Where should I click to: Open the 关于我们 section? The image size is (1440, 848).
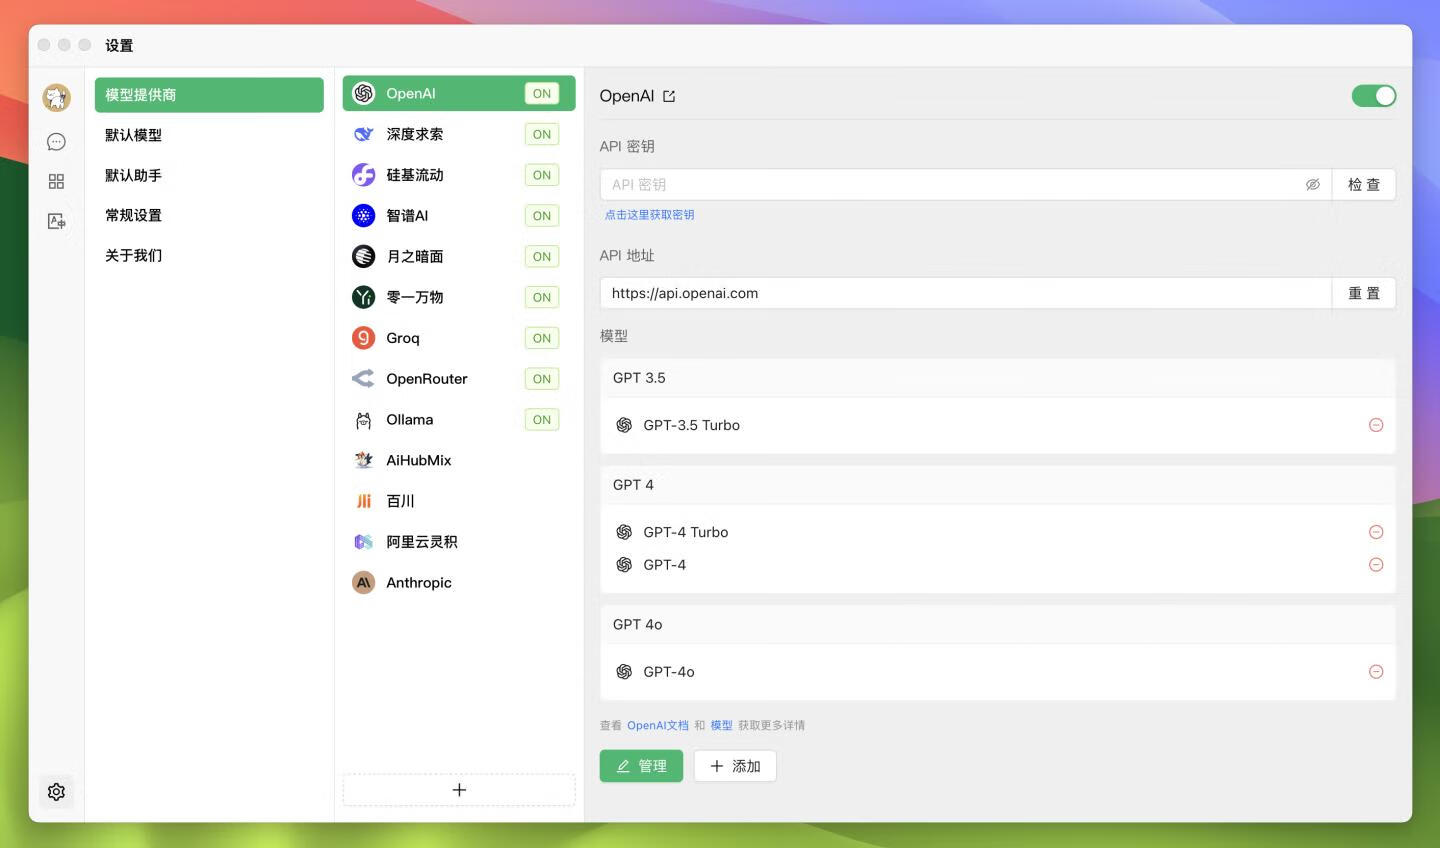(209, 255)
